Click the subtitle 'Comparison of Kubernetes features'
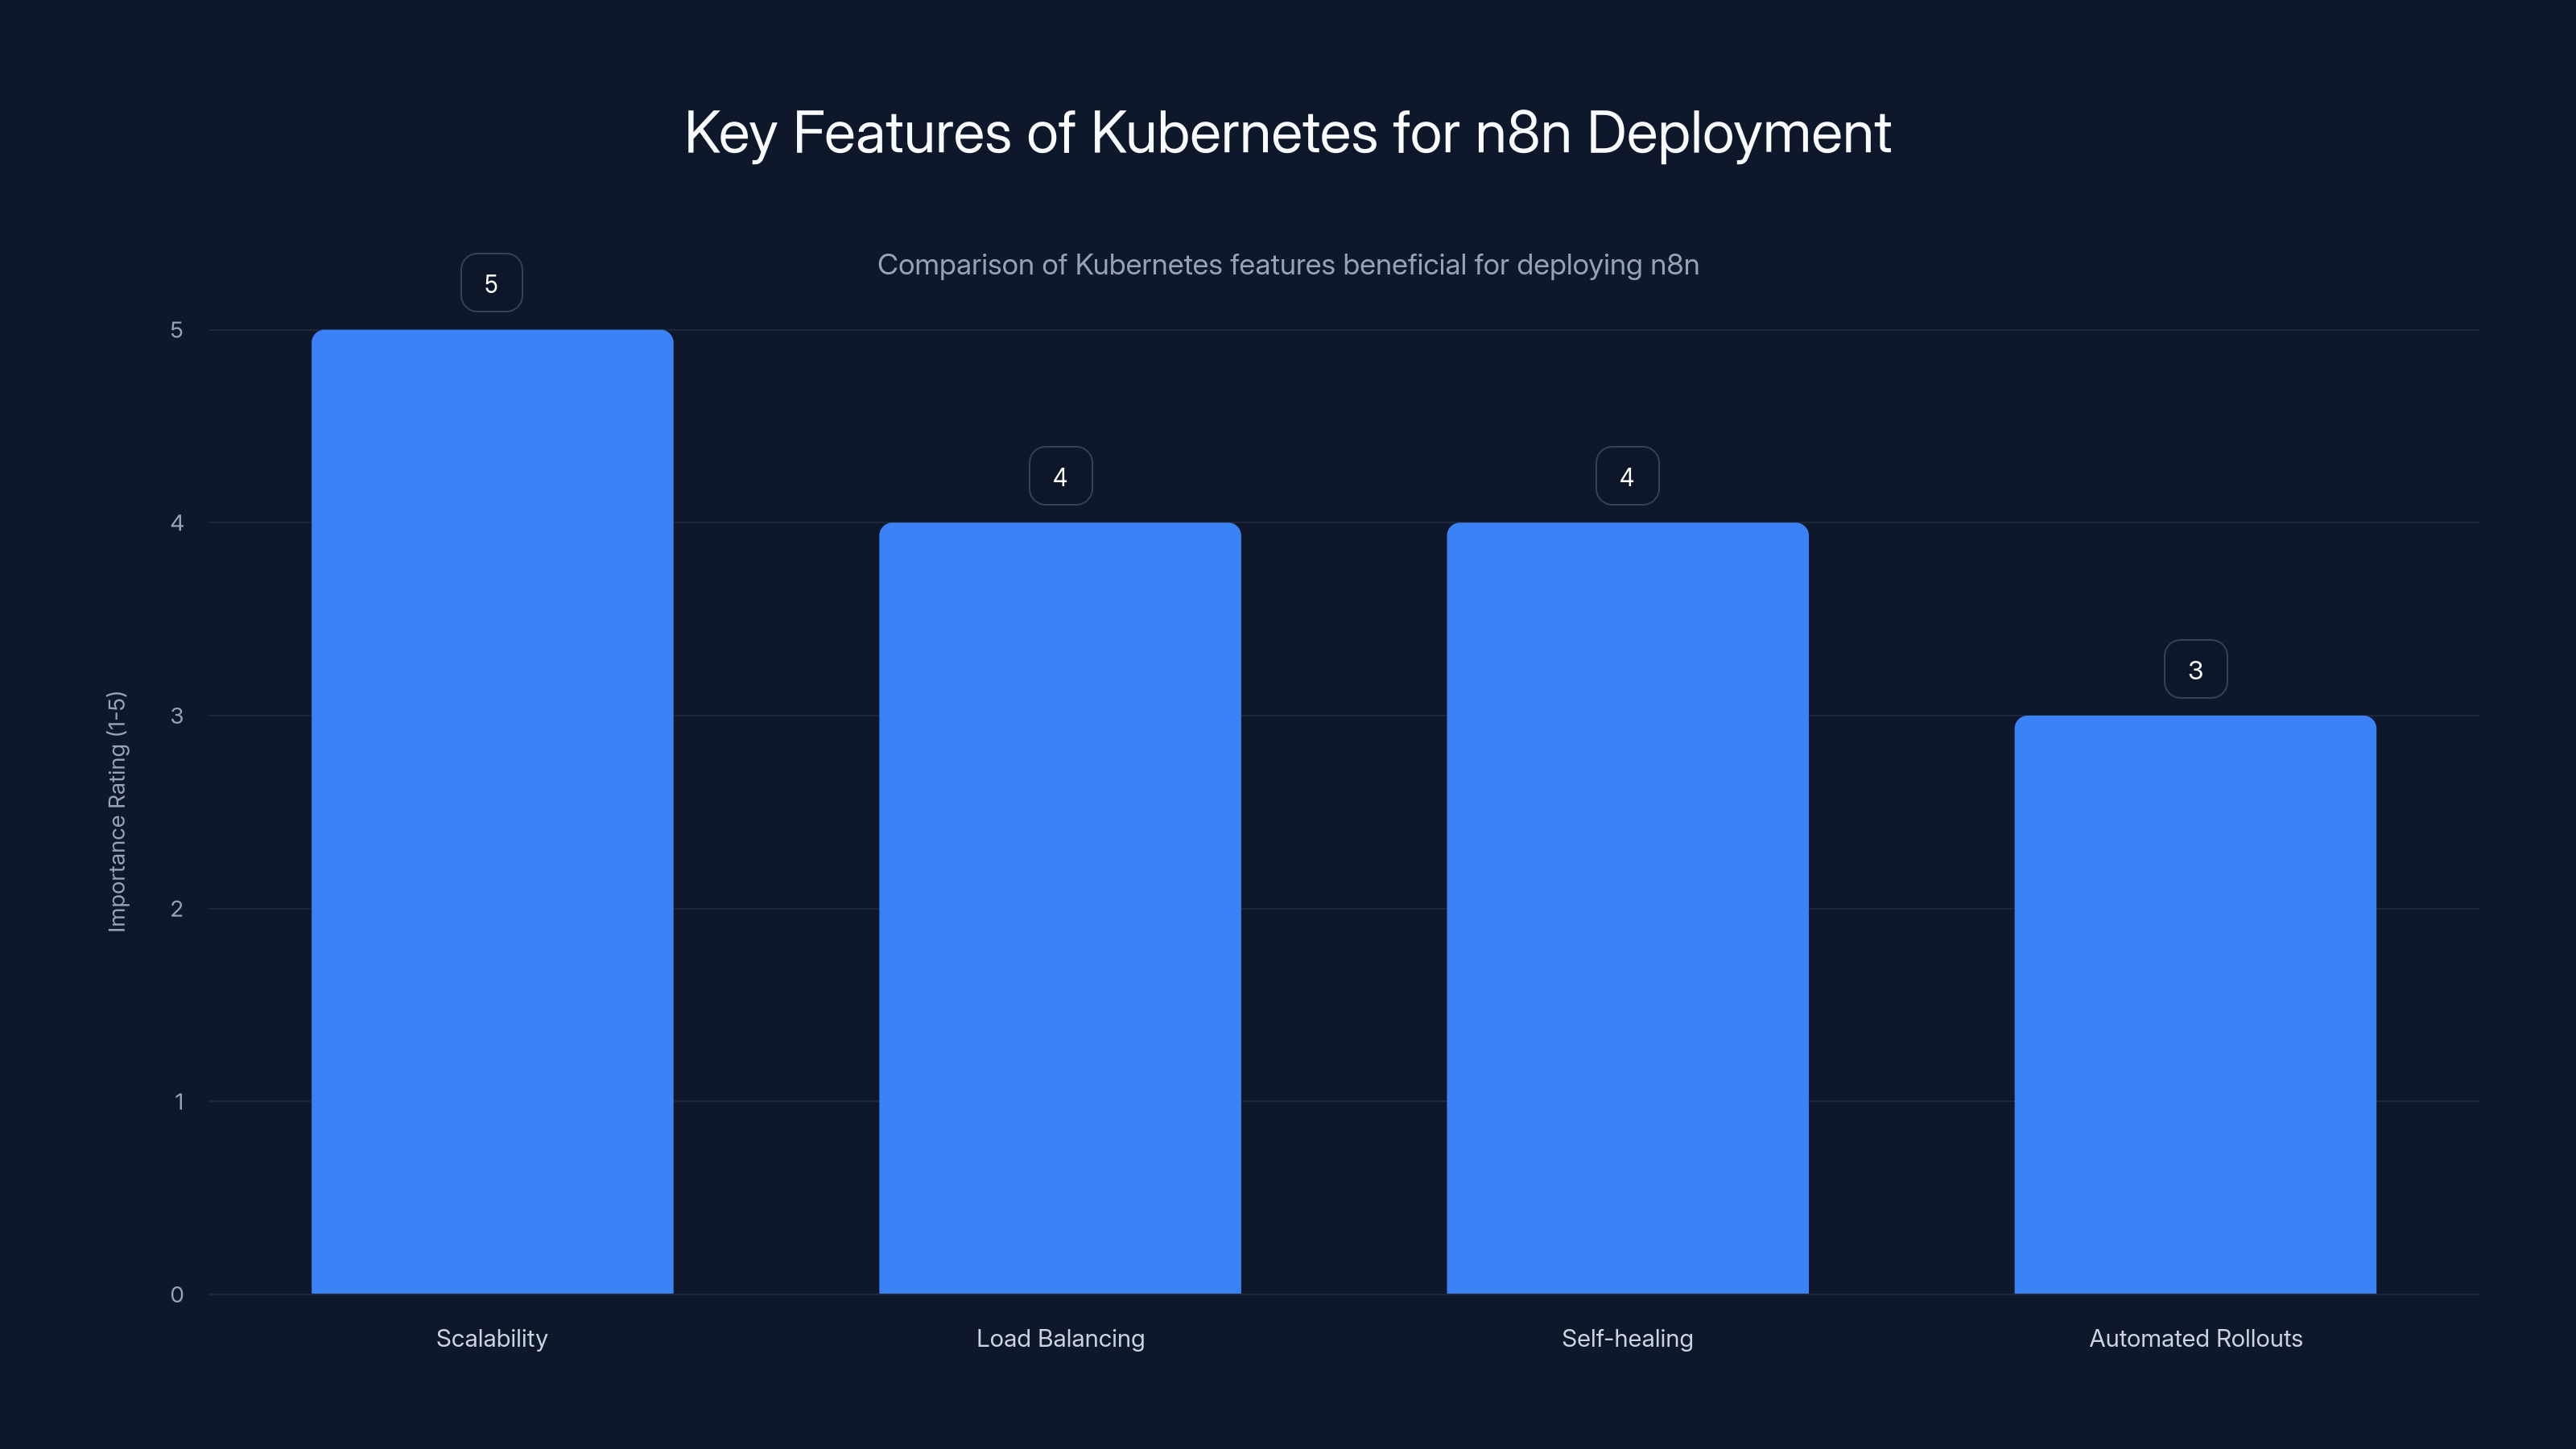Screen dimensions: 2576x1449 pyautogui.click(x=1288, y=265)
